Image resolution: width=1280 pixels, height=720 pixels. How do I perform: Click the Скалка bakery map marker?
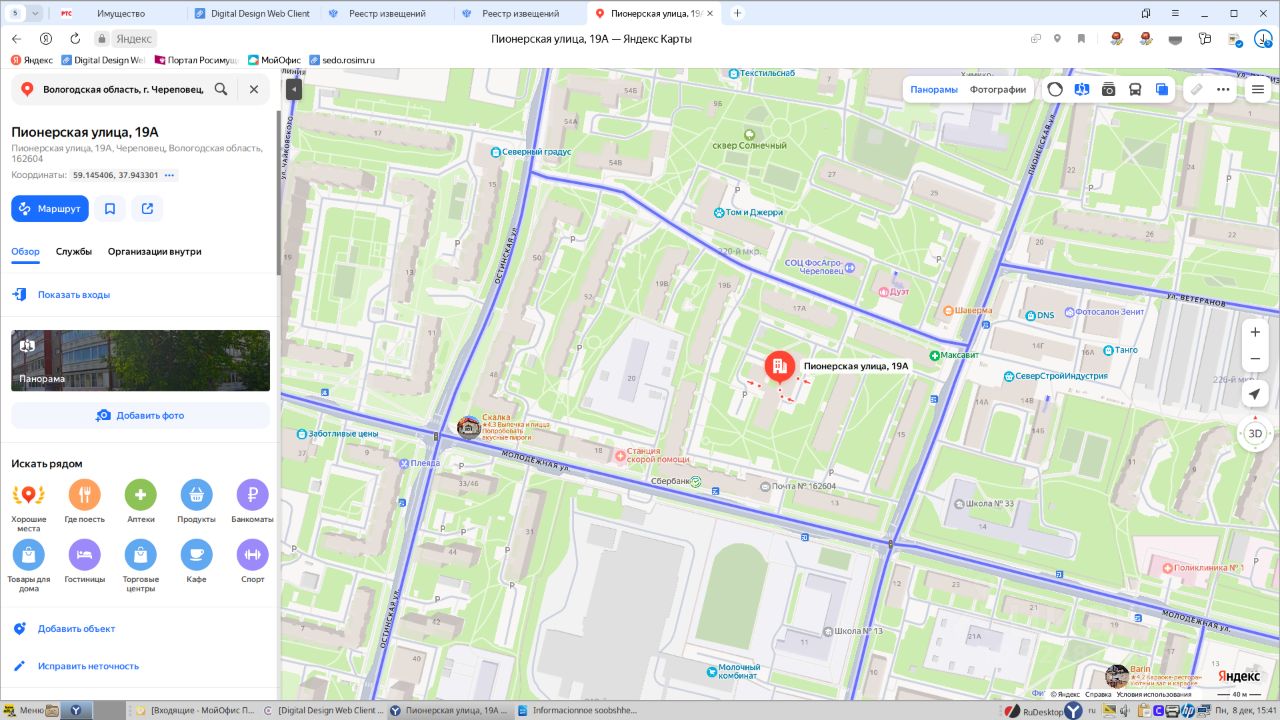tap(468, 427)
